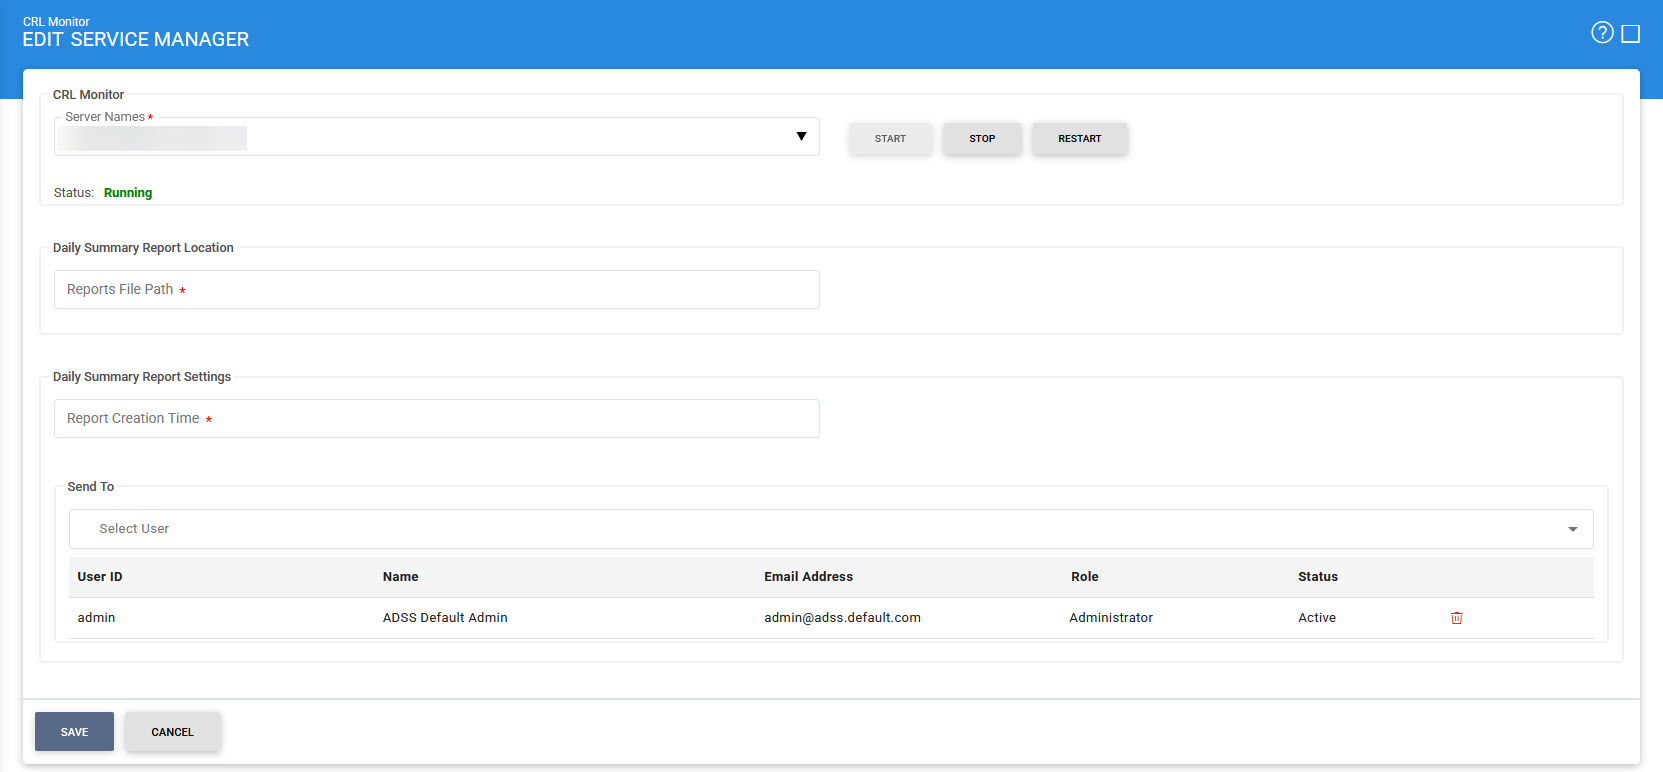1663x772 pixels.
Task: Click the ADSS Default Admin name cell
Action: point(445,618)
